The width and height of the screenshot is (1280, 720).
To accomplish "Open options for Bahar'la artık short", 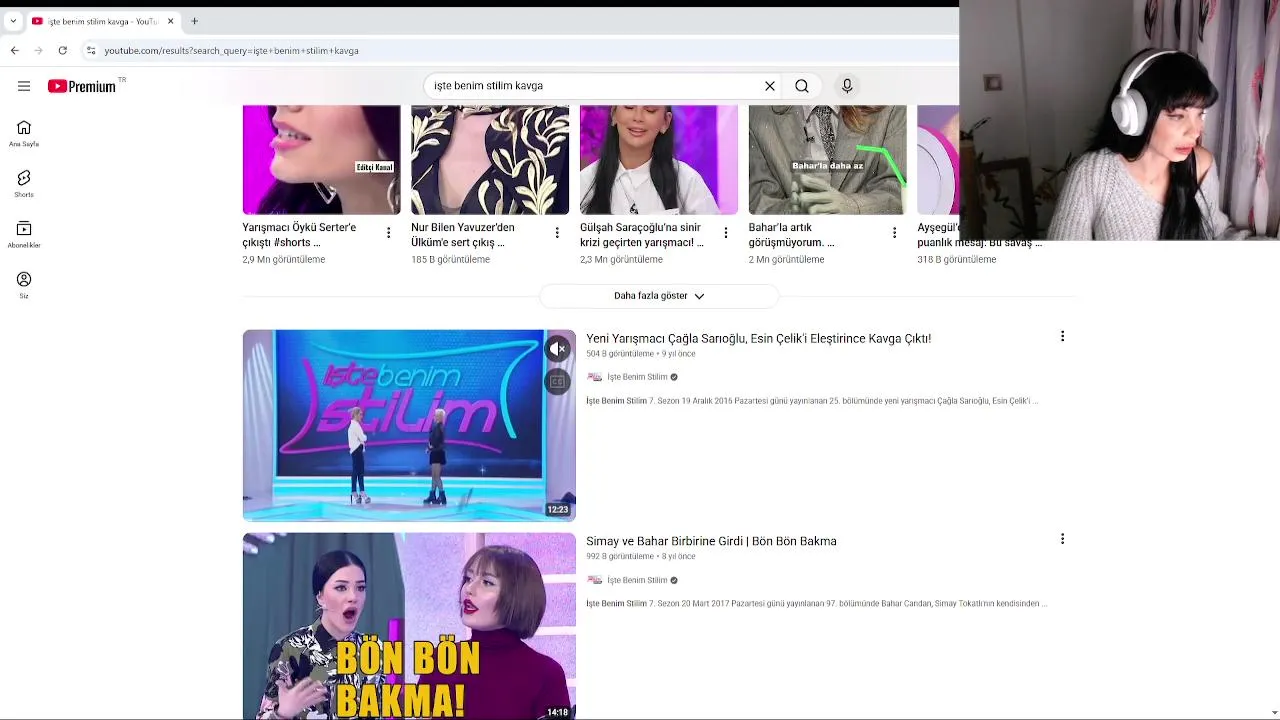I will pyautogui.click(x=894, y=233).
